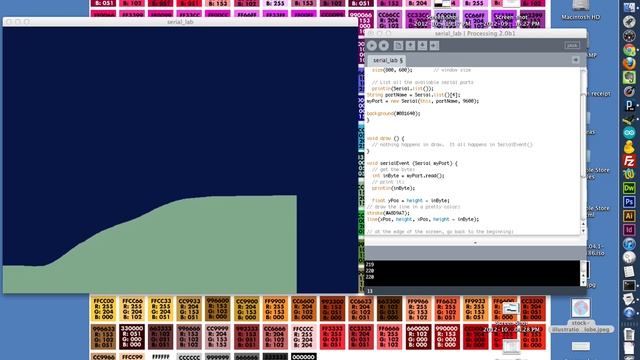The height and width of the screenshot is (360, 640).
Task: Pick the CC9933 color swatch
Action: 189,309
